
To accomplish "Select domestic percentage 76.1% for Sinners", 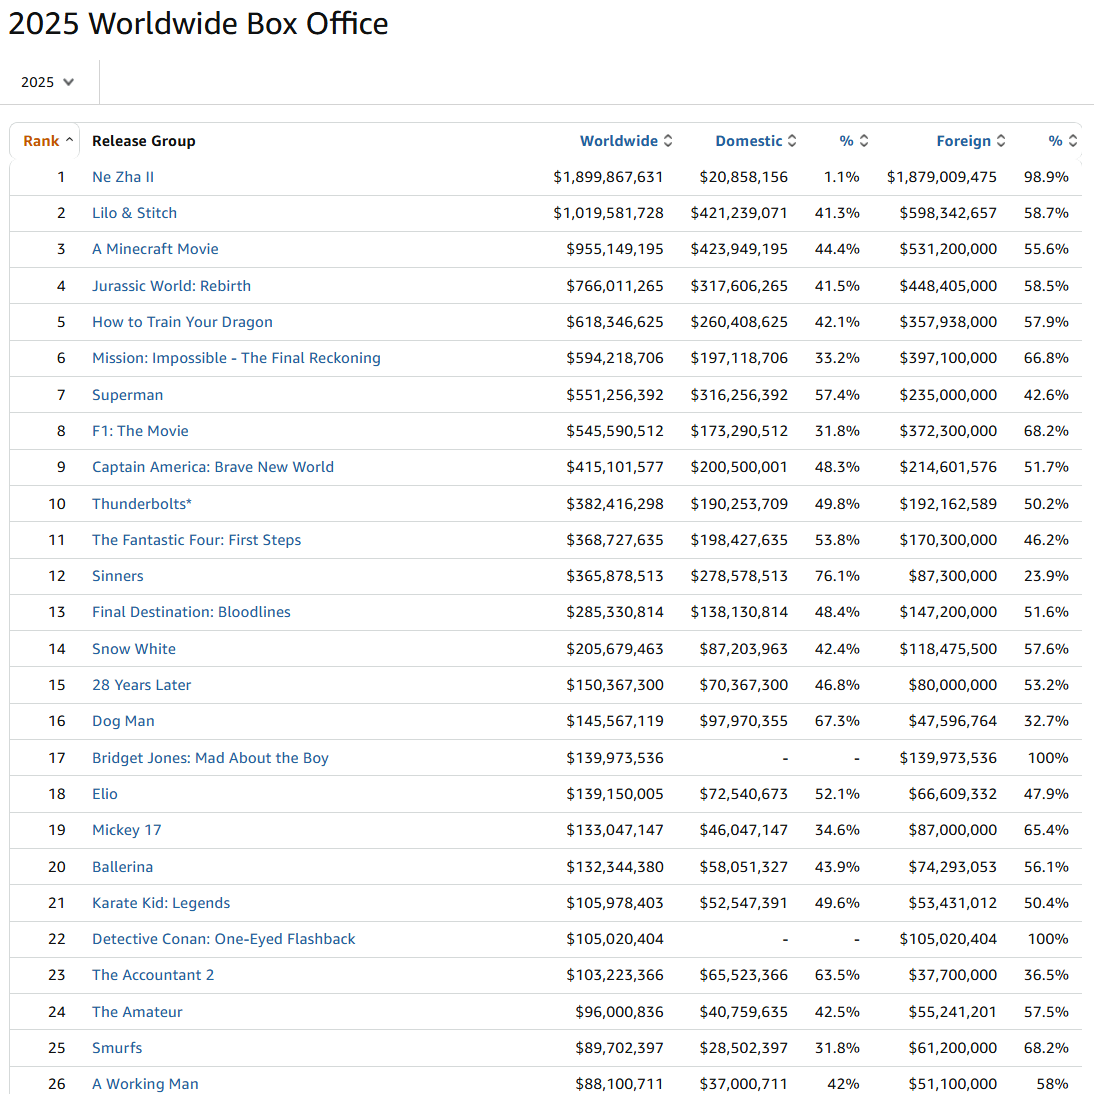I will (837, 576).
